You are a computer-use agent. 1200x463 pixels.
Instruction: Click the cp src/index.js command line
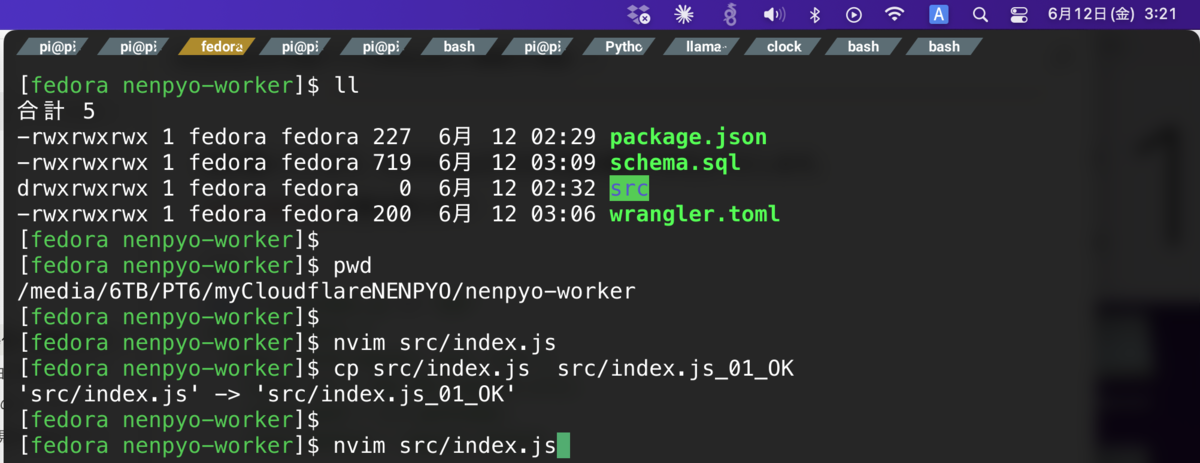(x=564, y=368)
